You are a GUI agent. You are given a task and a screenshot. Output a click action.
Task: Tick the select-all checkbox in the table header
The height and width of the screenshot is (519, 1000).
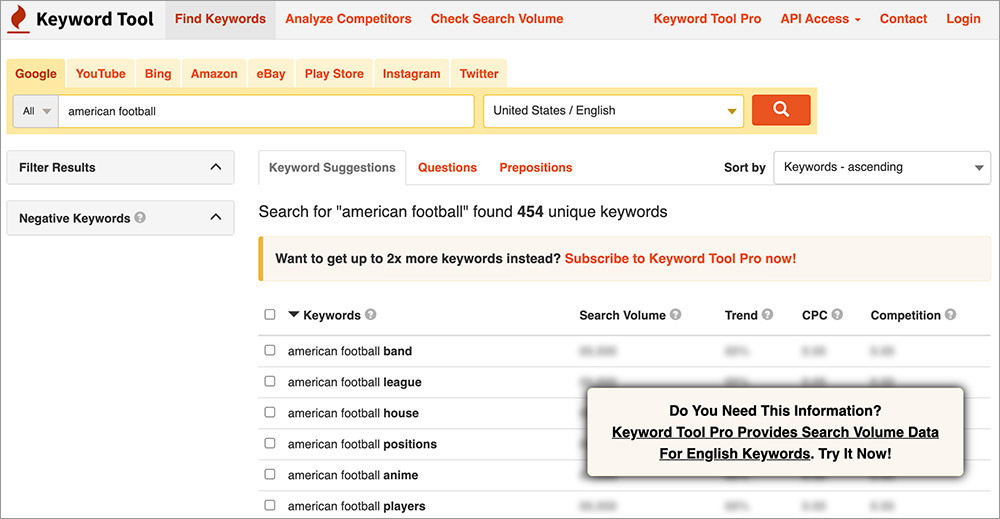[270, 314]
